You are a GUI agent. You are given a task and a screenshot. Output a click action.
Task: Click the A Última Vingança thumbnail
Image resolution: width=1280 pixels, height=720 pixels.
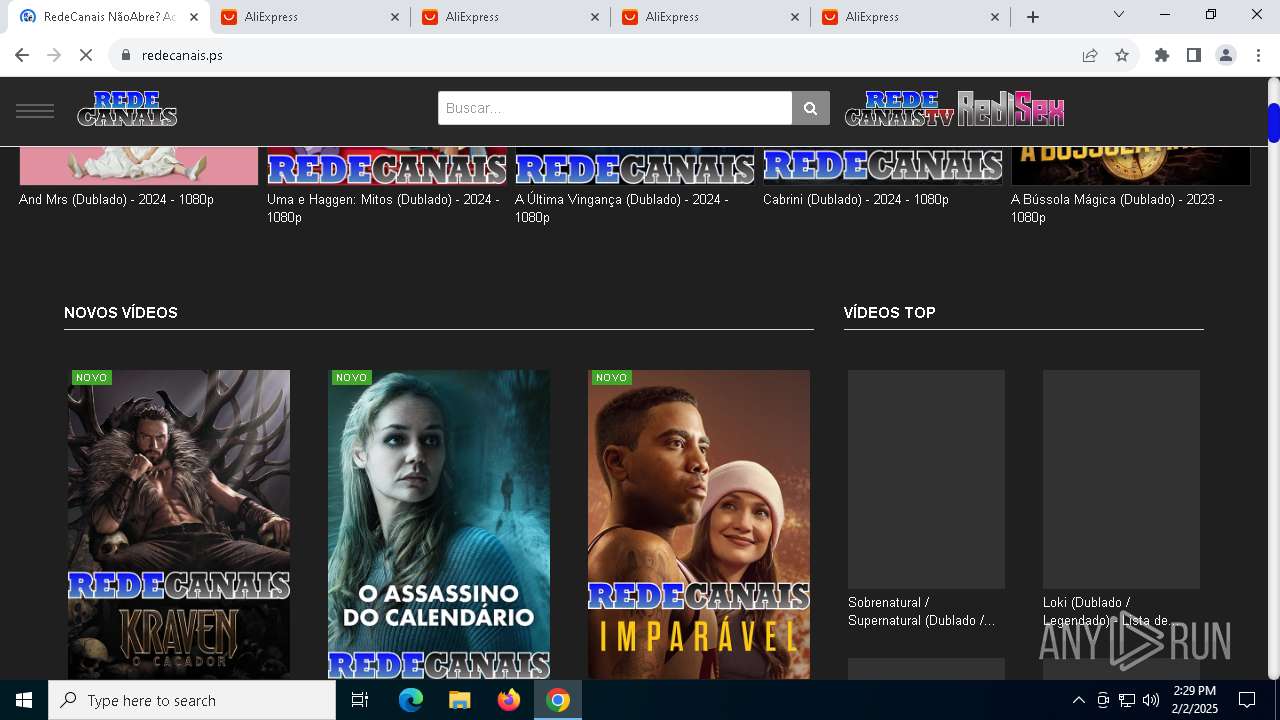tap(635, 166)
